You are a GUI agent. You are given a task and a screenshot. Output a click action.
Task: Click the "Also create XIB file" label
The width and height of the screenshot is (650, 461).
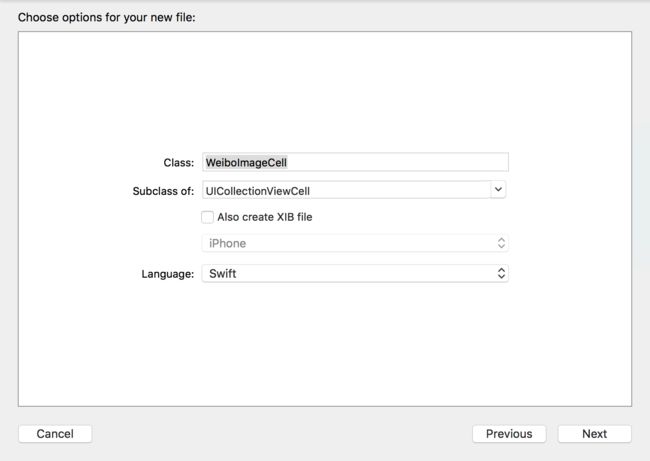click(264, 217)
